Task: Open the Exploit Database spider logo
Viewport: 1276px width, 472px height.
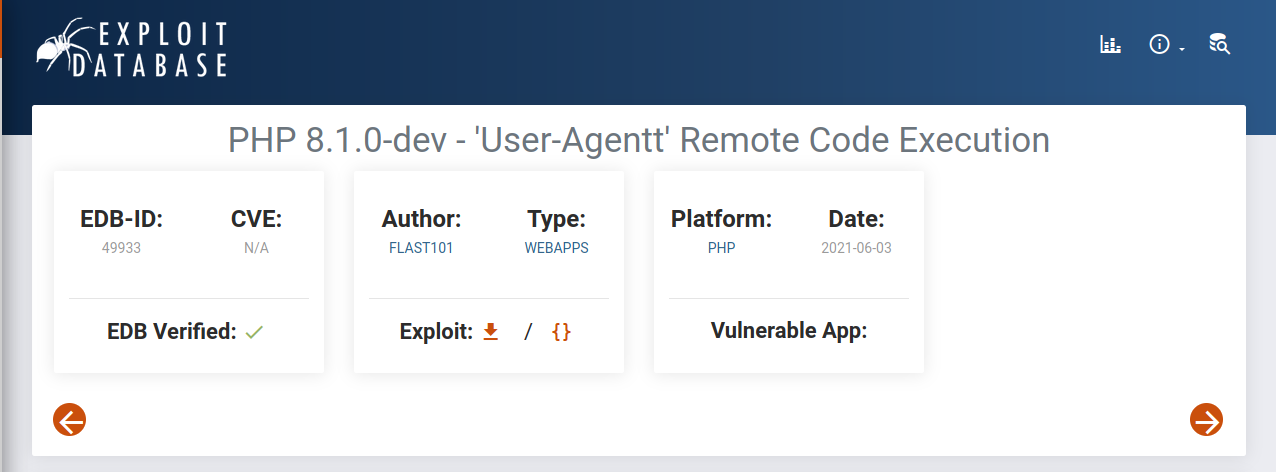Action: click(x=131, y=48)
